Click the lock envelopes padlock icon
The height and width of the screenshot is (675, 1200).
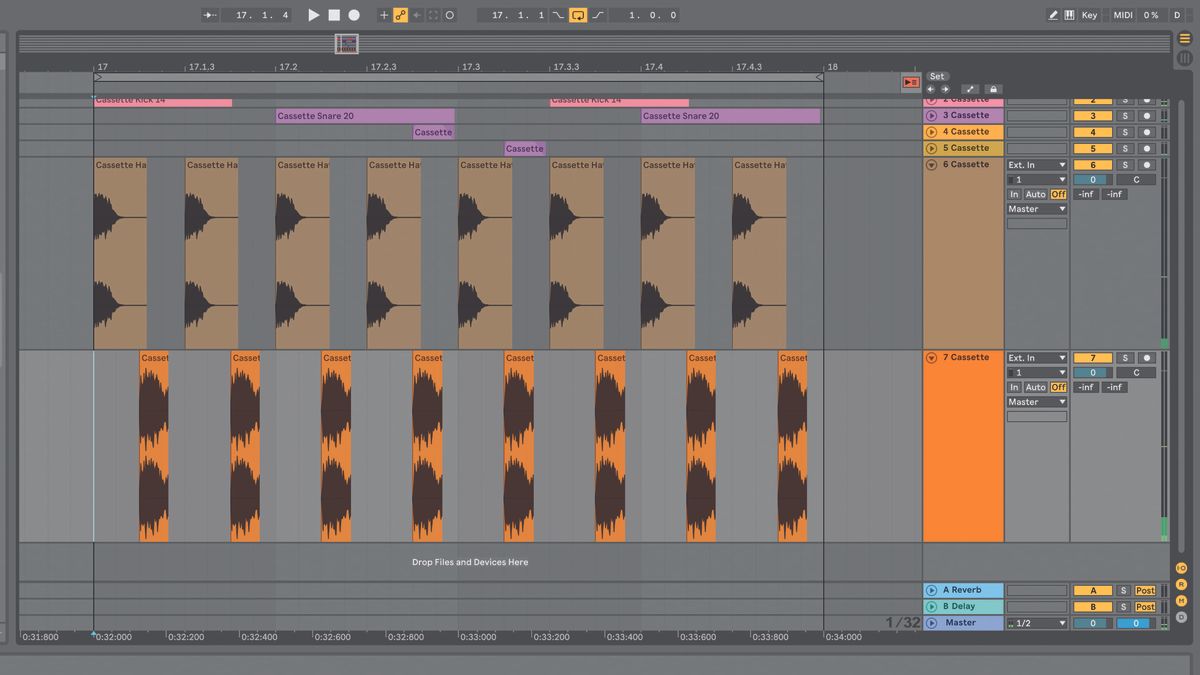993,89
